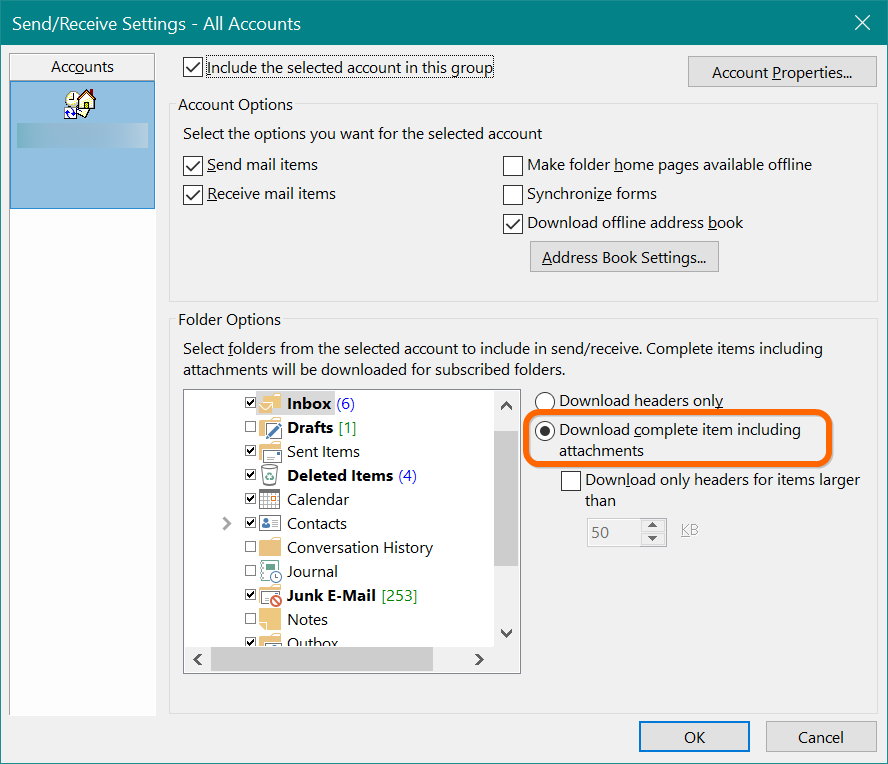Enable Synchronize forms checkbox

(x=513, y=195)
